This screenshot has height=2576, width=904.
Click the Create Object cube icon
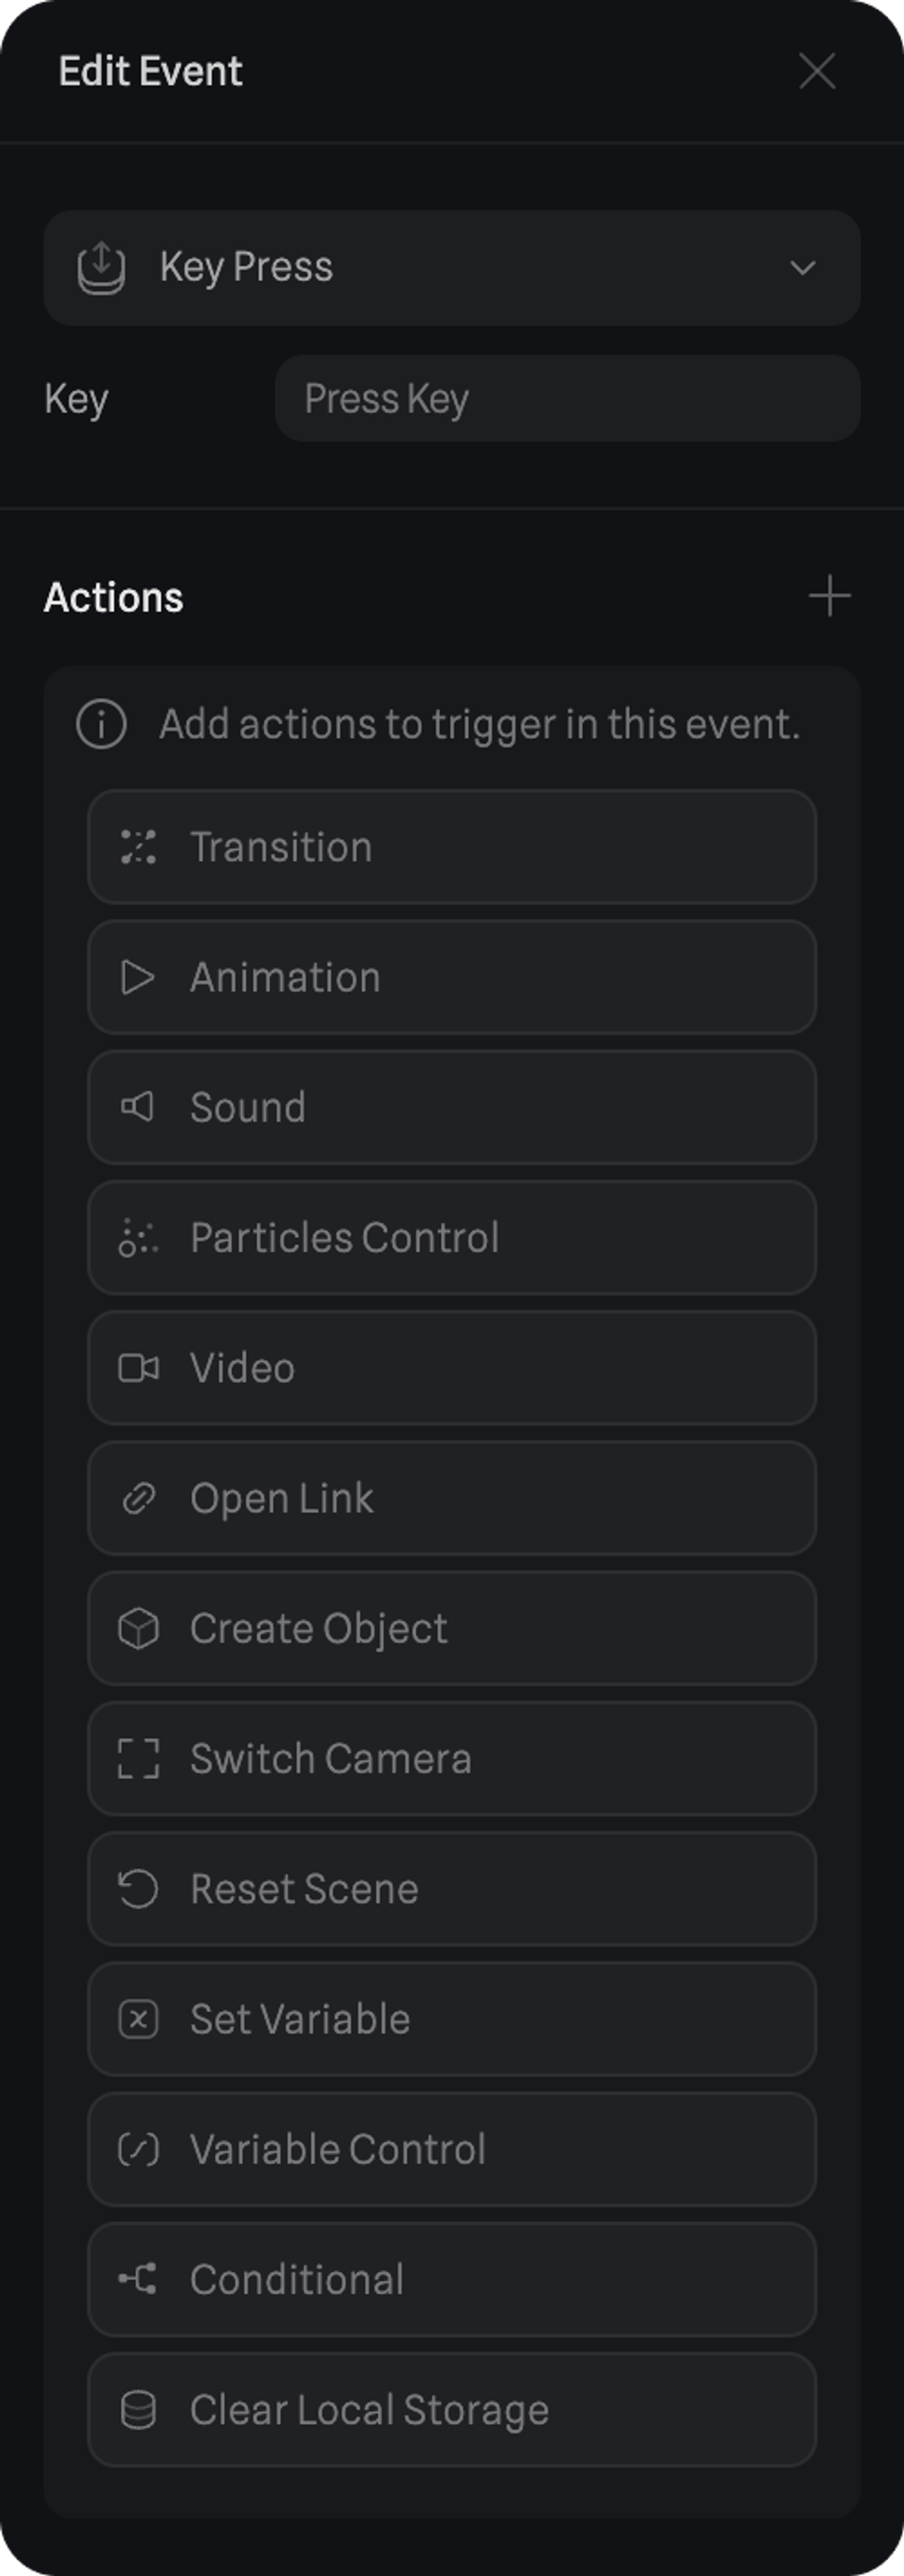click(138, 1628)
